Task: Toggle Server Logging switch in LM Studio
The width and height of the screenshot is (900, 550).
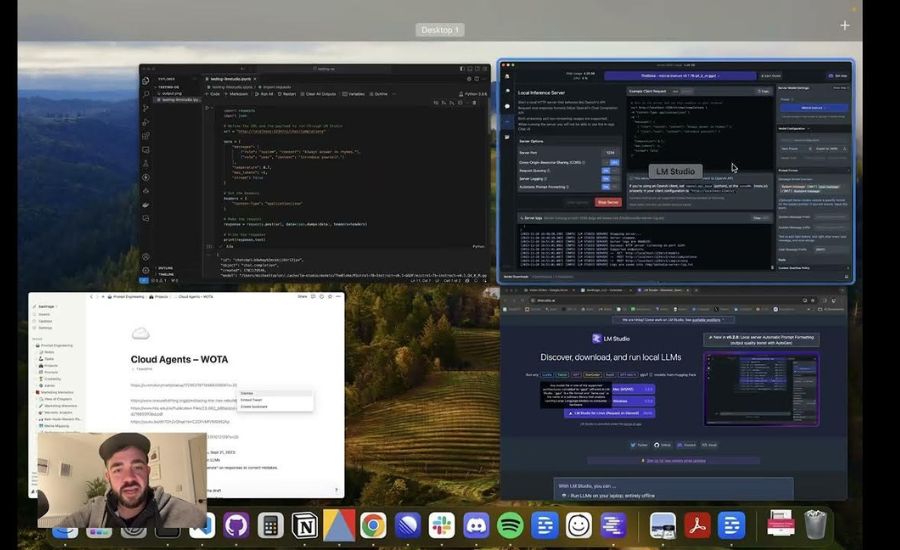Action: point(610,179)
